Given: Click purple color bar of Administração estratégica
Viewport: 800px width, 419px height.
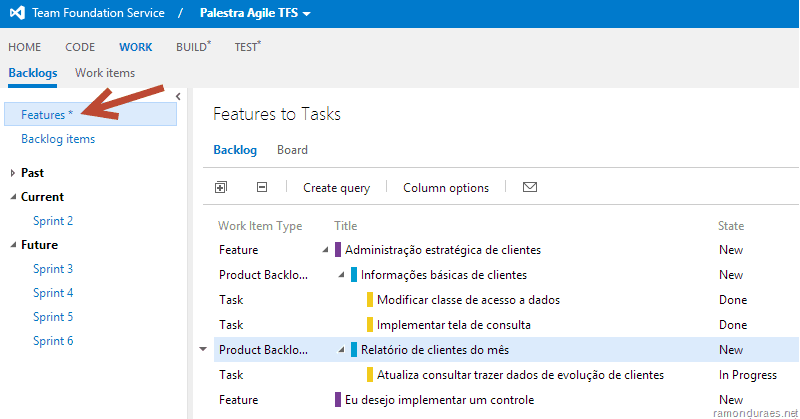Looking at the screenshot, I should tap(338, 250).
